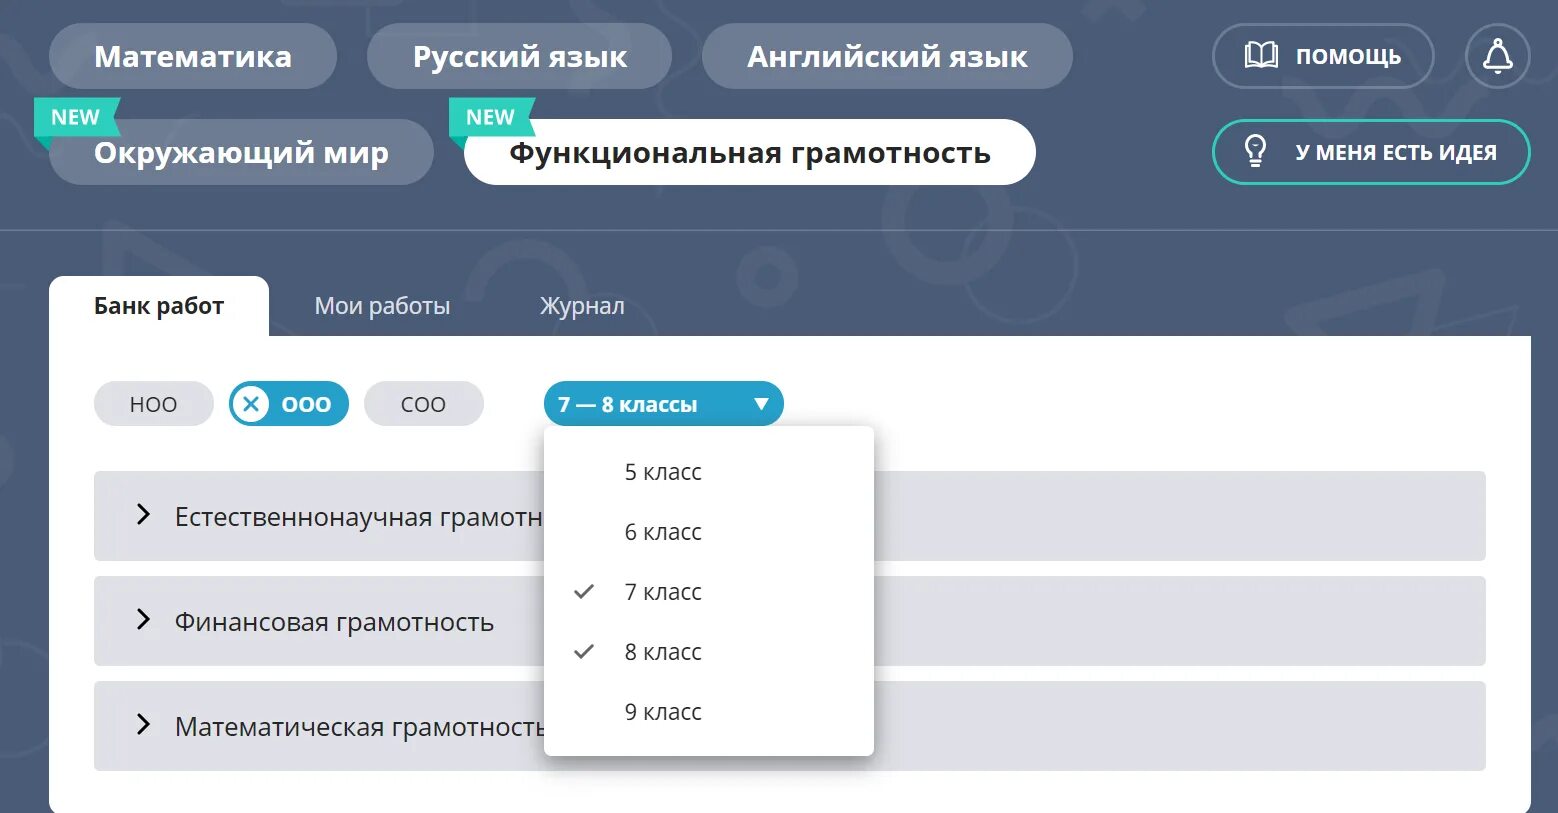This screenshot has width=1558, height=813.
Task: Expand the Математическая грамотность section
Action: pos(142,726)
